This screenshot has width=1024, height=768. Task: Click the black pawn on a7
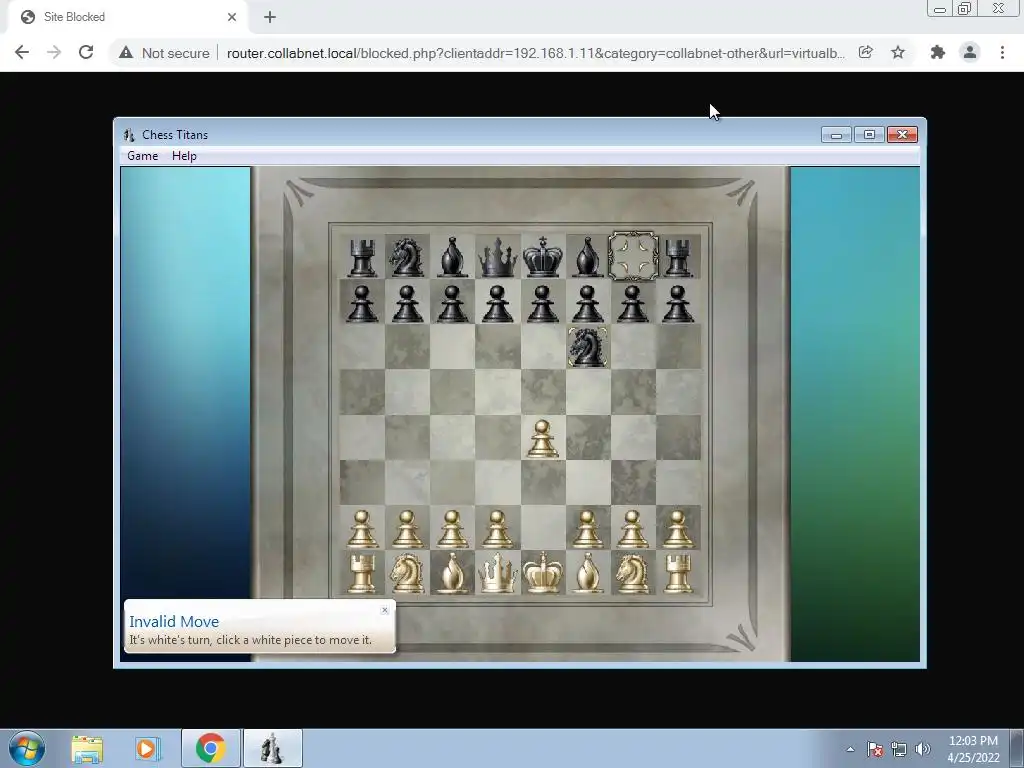coord(362,303)
